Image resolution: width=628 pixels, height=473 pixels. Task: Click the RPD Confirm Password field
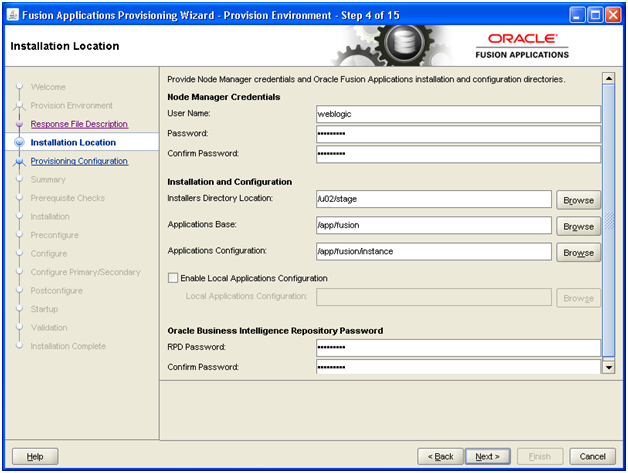(458, 367)
